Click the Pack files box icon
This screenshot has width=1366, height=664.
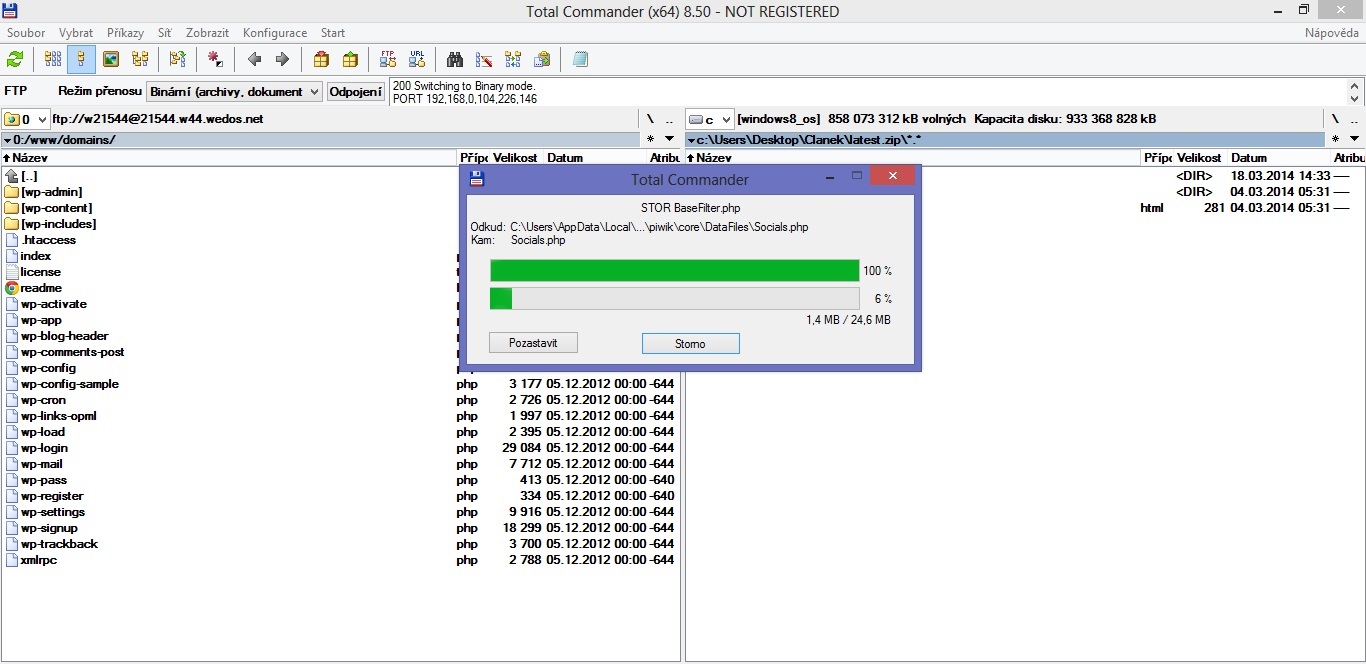coord(321,59)
